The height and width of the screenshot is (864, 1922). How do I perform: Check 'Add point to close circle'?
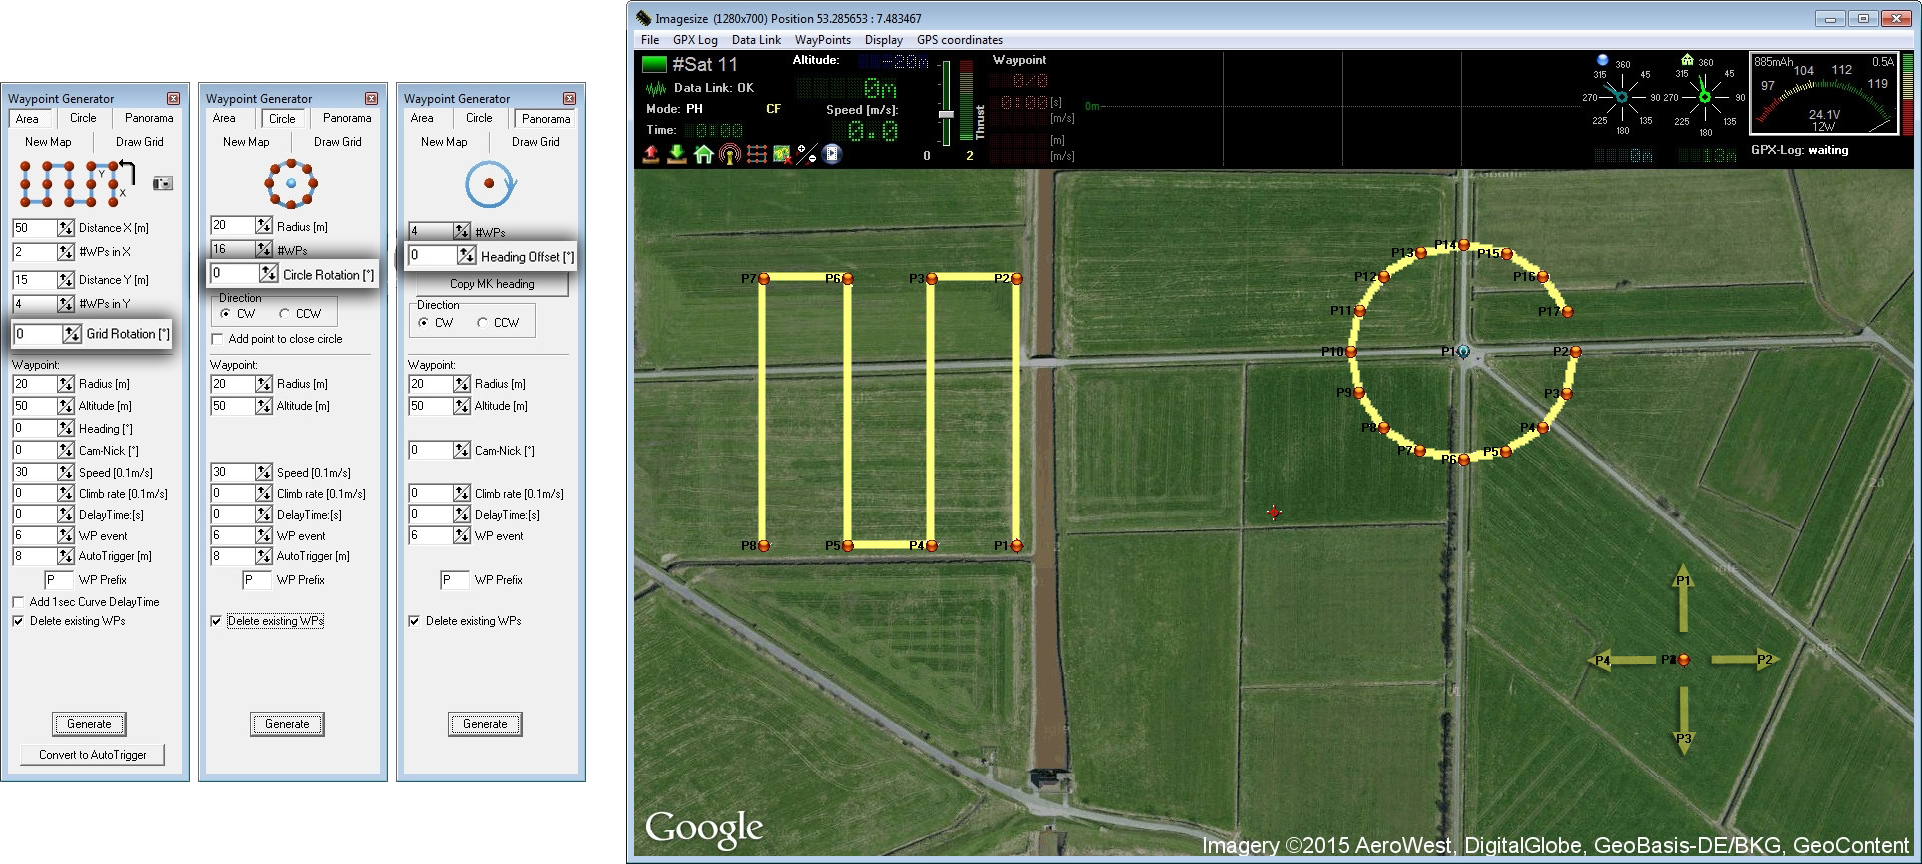(x=217, y=339)
